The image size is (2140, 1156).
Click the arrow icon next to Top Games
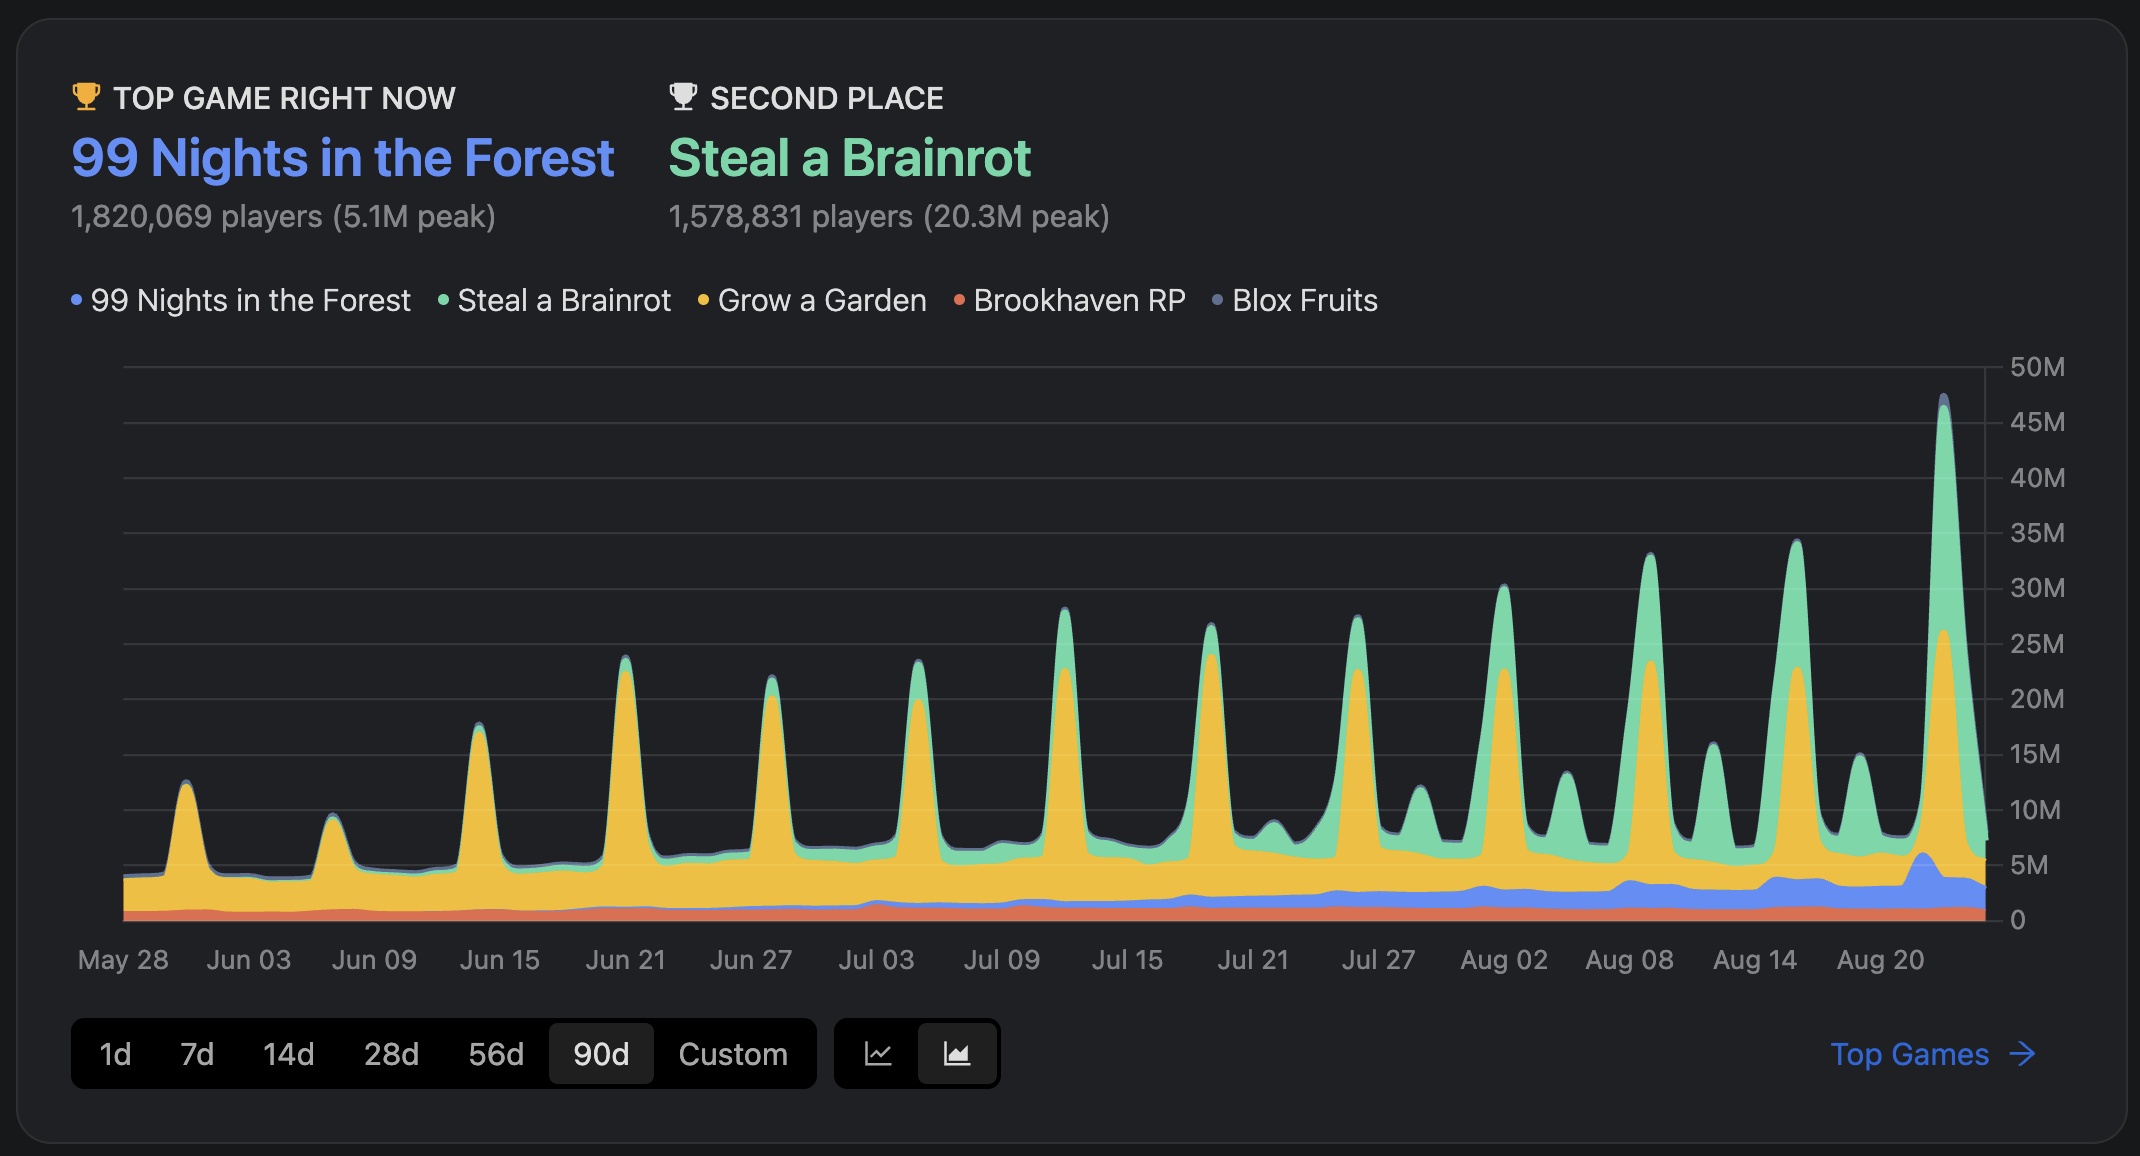pyautogui.click(x=2024, y=1054)
